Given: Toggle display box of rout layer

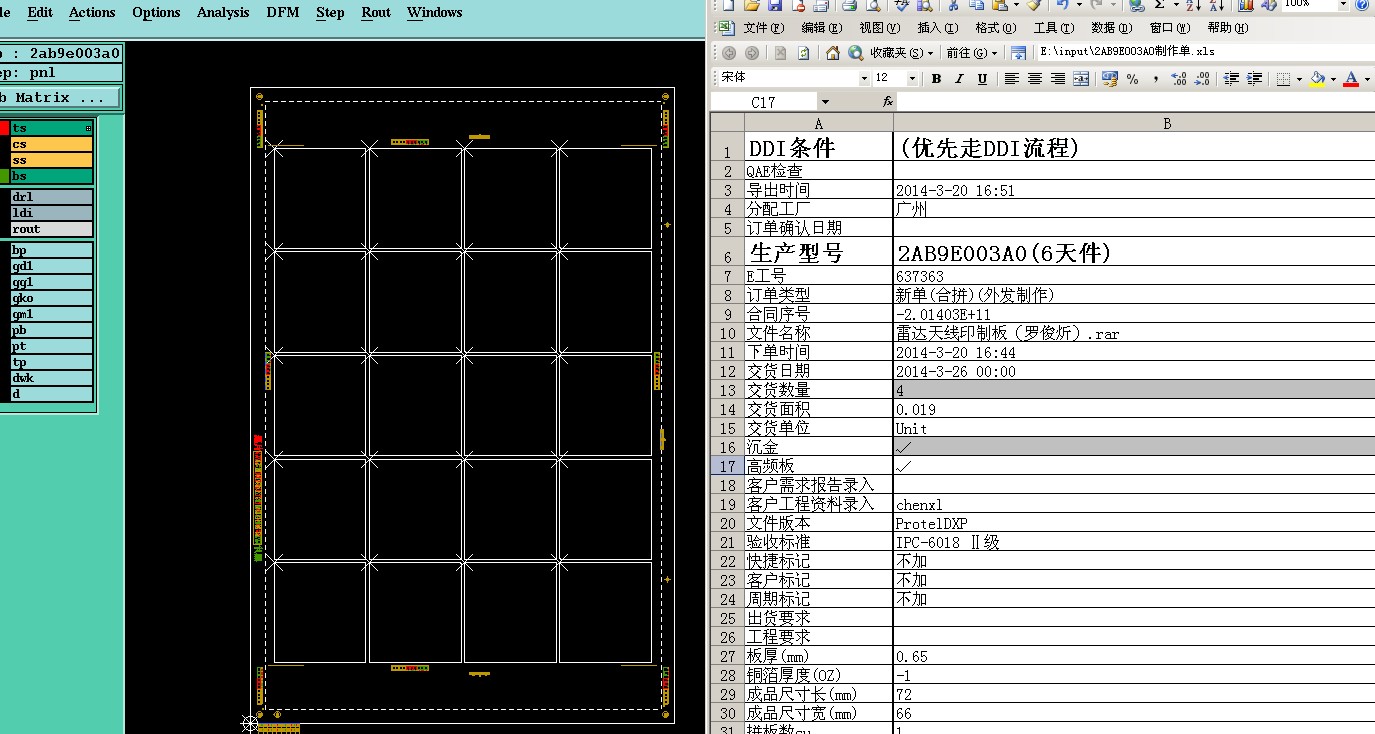Looking at the screenshot, I should coord(4,229).
